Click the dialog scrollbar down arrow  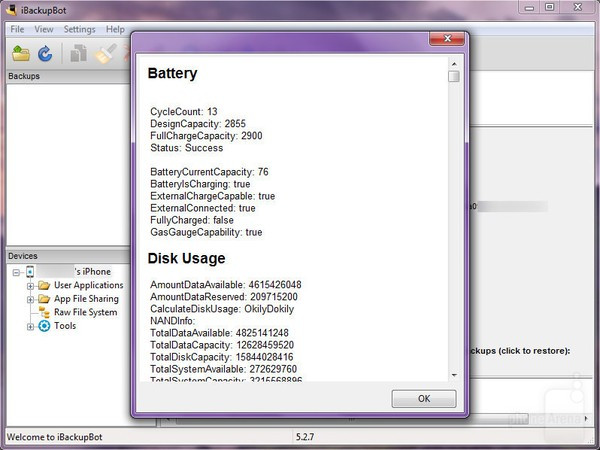(x=454, y=375)
